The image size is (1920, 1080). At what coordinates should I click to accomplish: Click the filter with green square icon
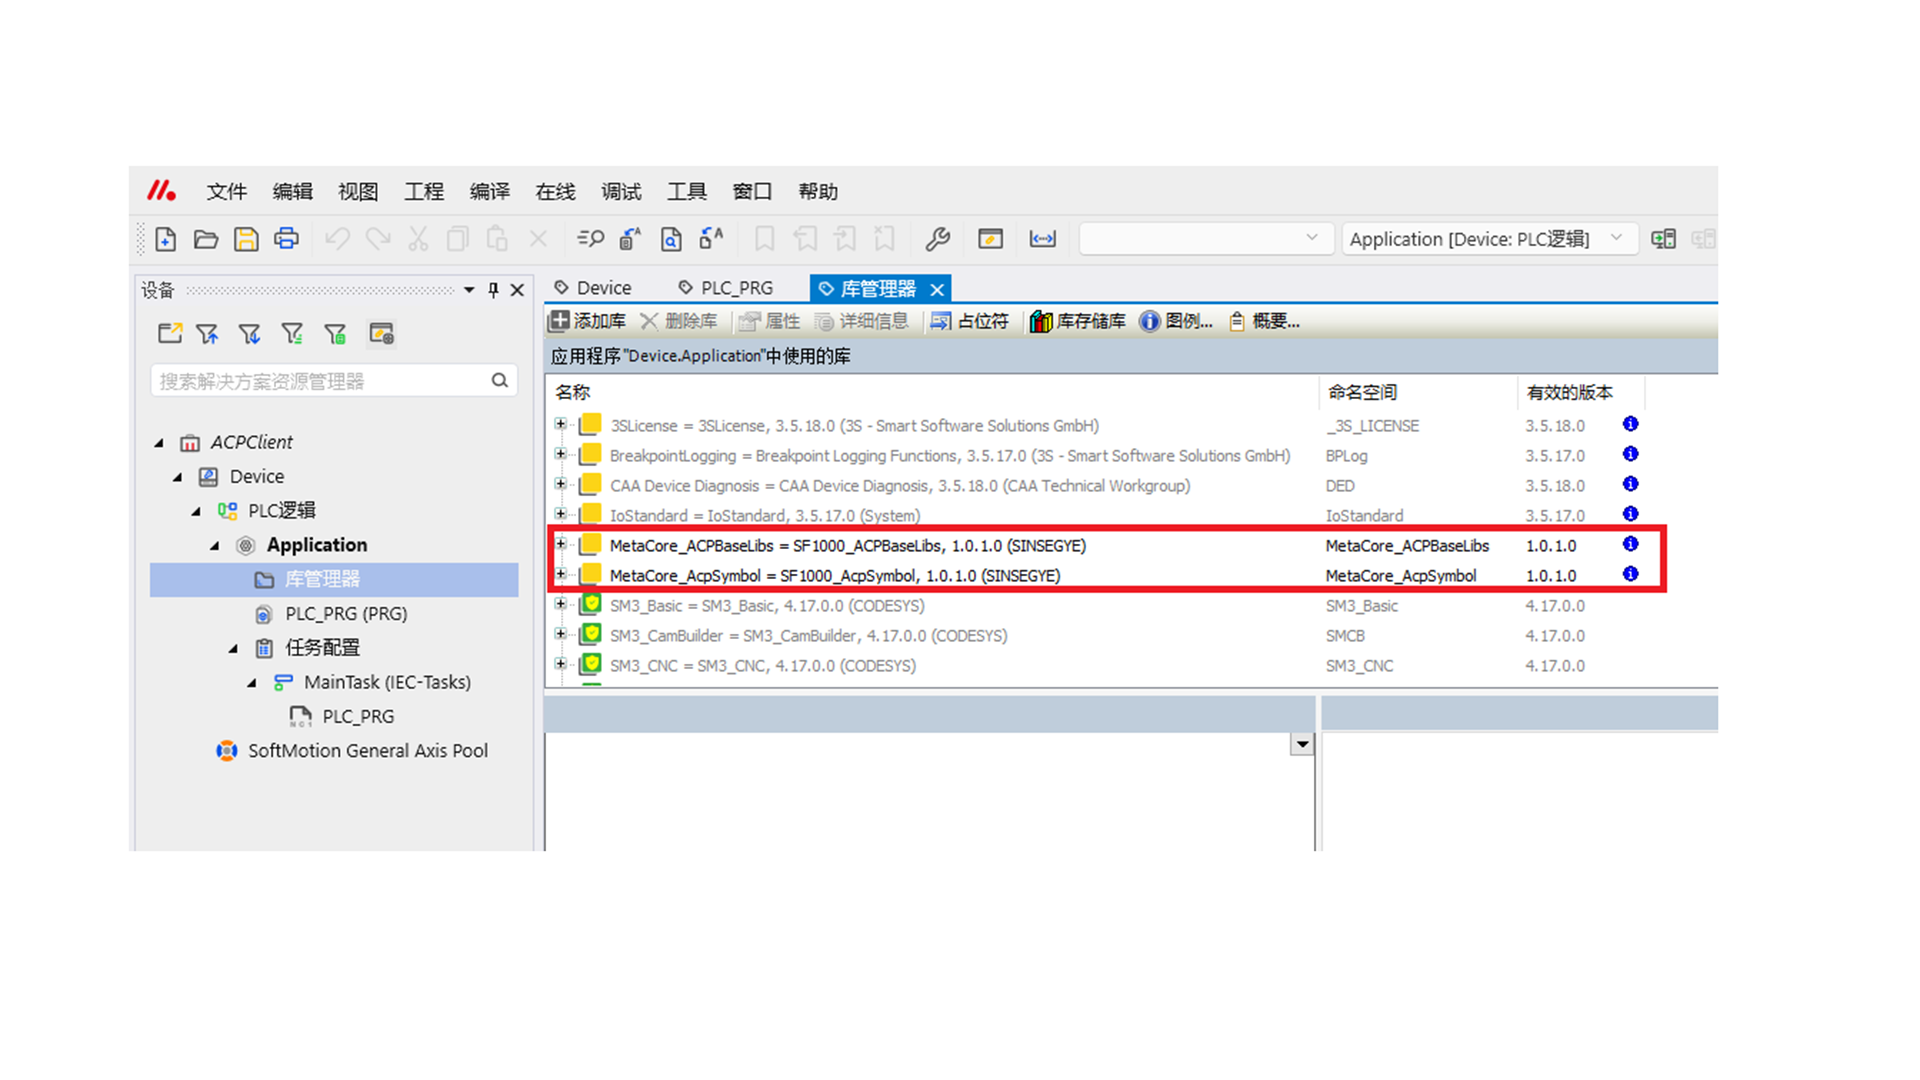tap(335, 333)
